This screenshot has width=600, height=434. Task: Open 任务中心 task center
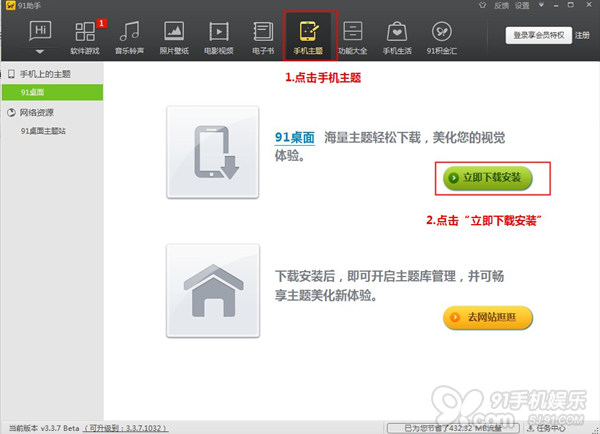(546, 428)
